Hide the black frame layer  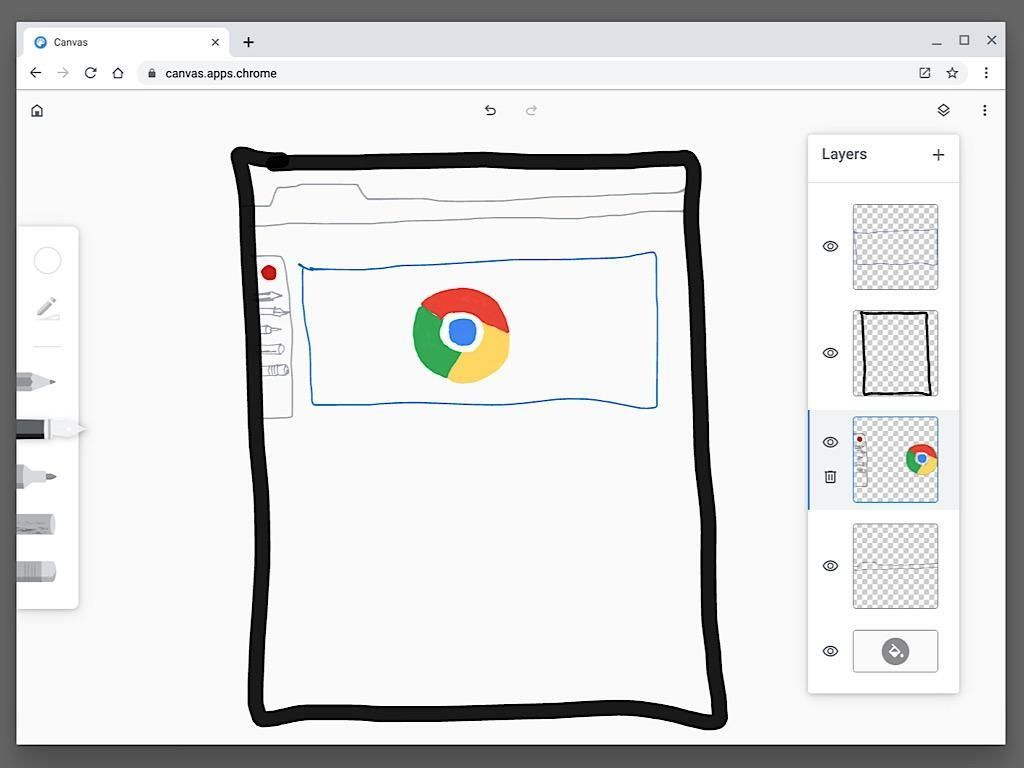[x=830, y=353]
